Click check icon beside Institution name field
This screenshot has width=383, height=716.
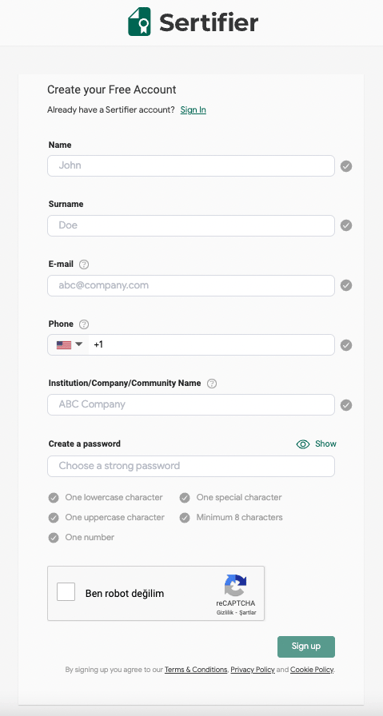tap(346, 405)
